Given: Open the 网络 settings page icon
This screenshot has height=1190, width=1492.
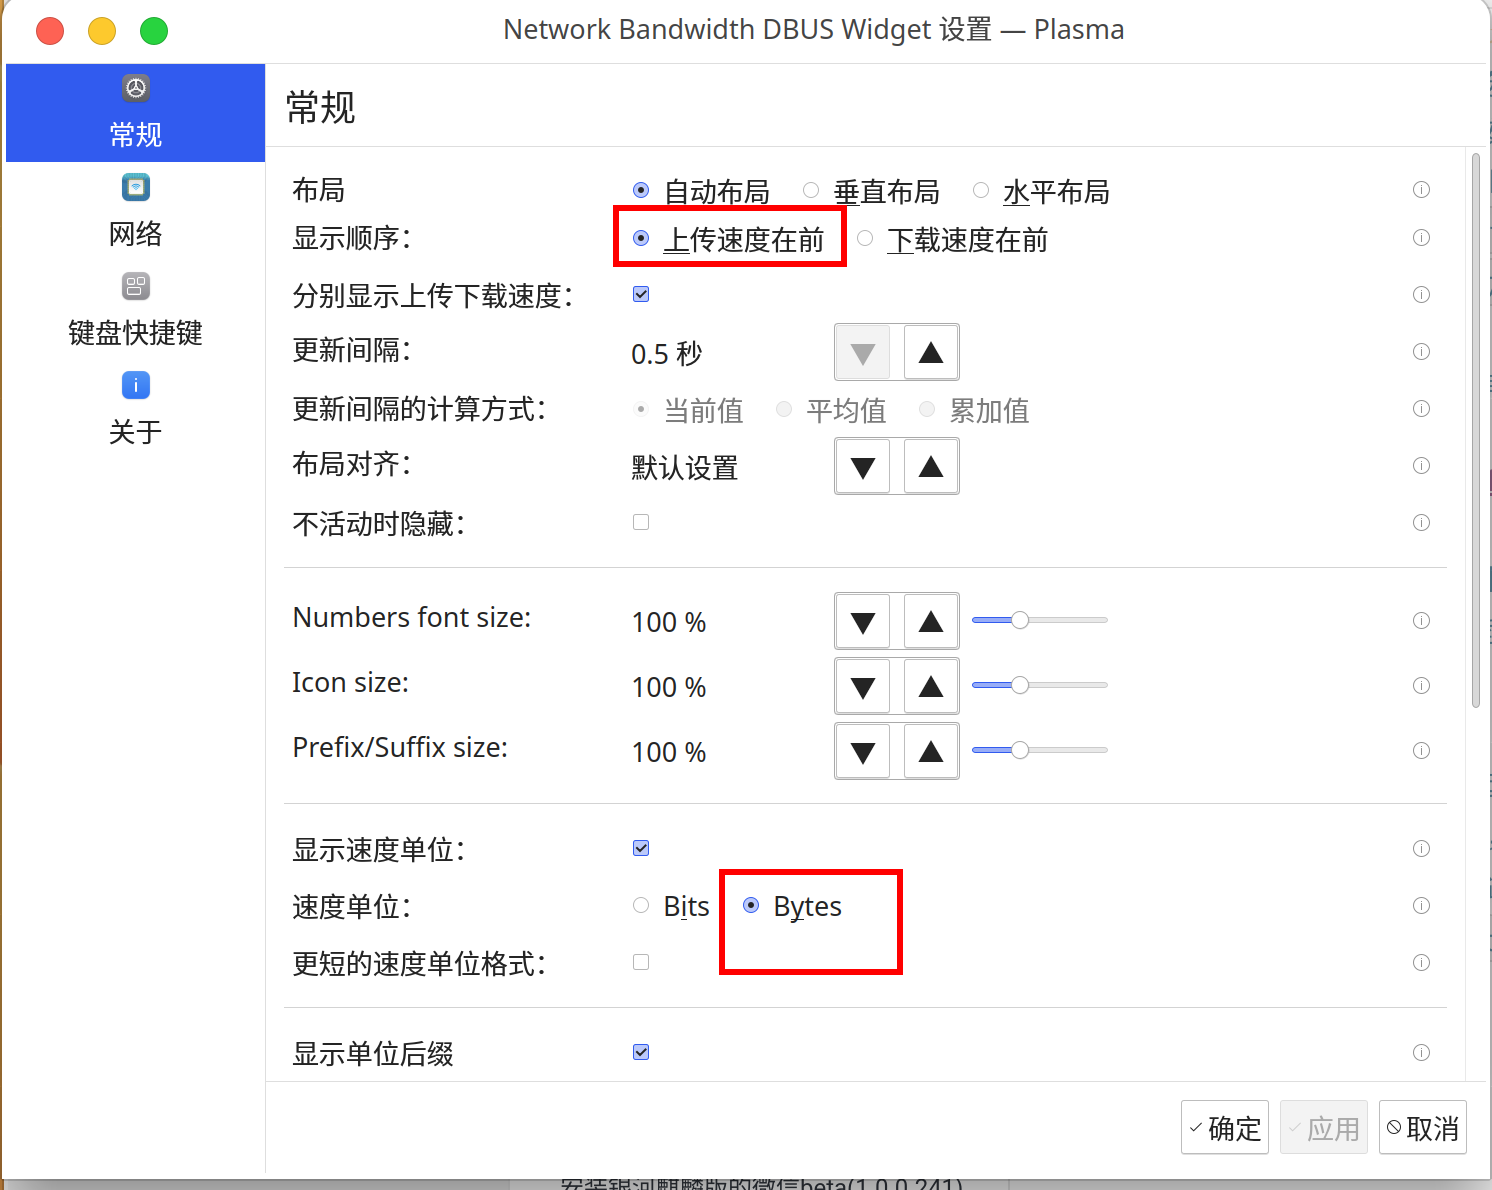Looking at the screenshot, I should (x=136, y=187).
